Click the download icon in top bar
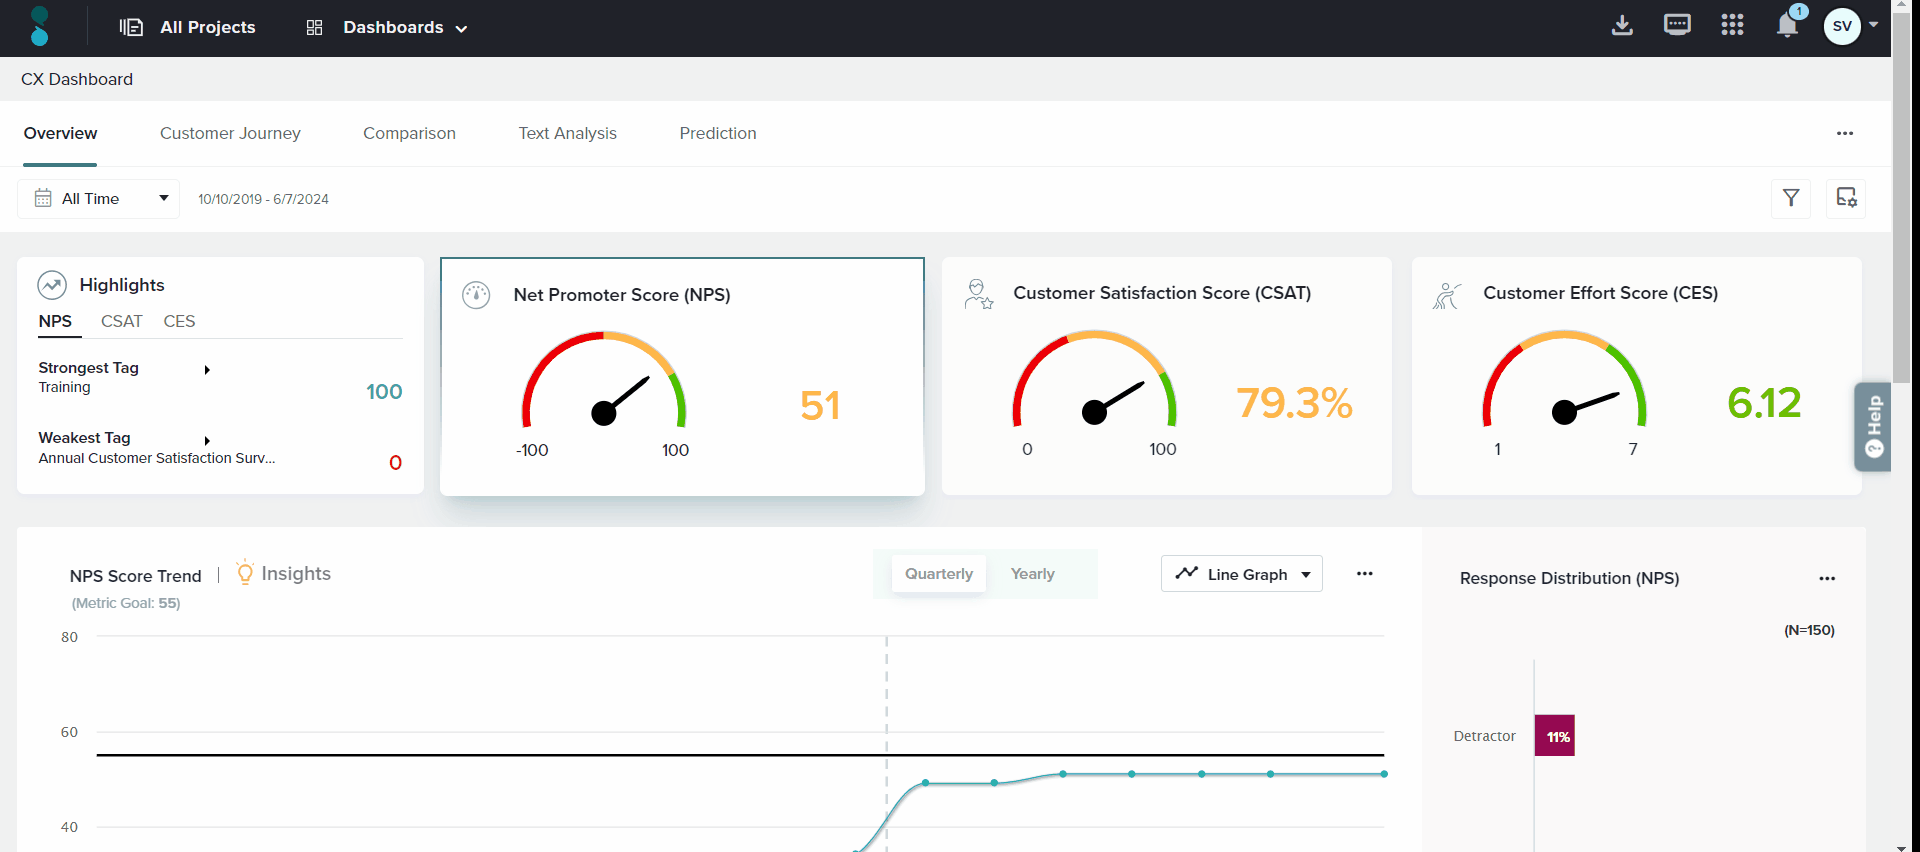 pyautogui.click(x=1622, y=26)
